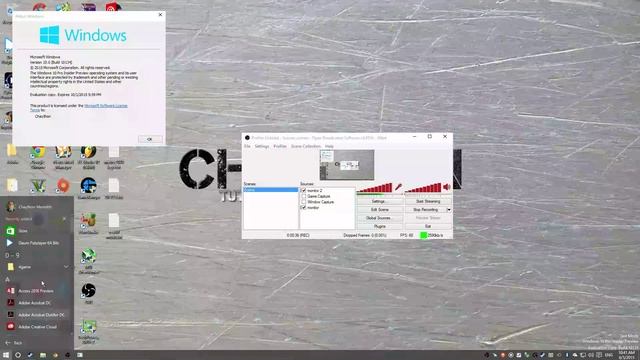Viewport: 640px width, 360px height.
Task: Open the Scene Collection menu in OBS
Action: point(306,146)
